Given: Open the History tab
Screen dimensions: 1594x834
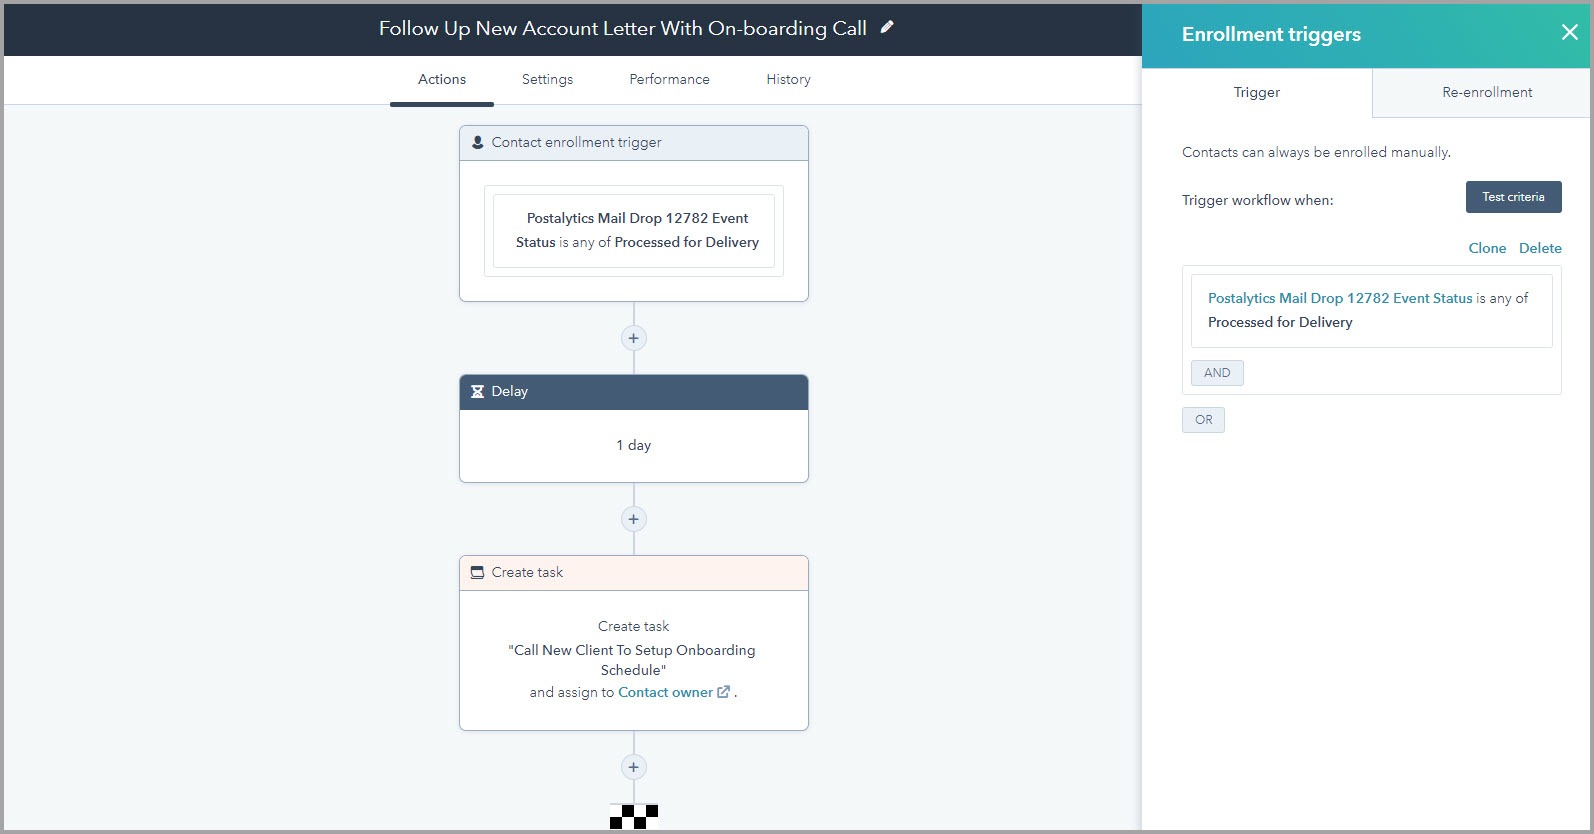Looking at the screenshot, I should coord(788,79).
